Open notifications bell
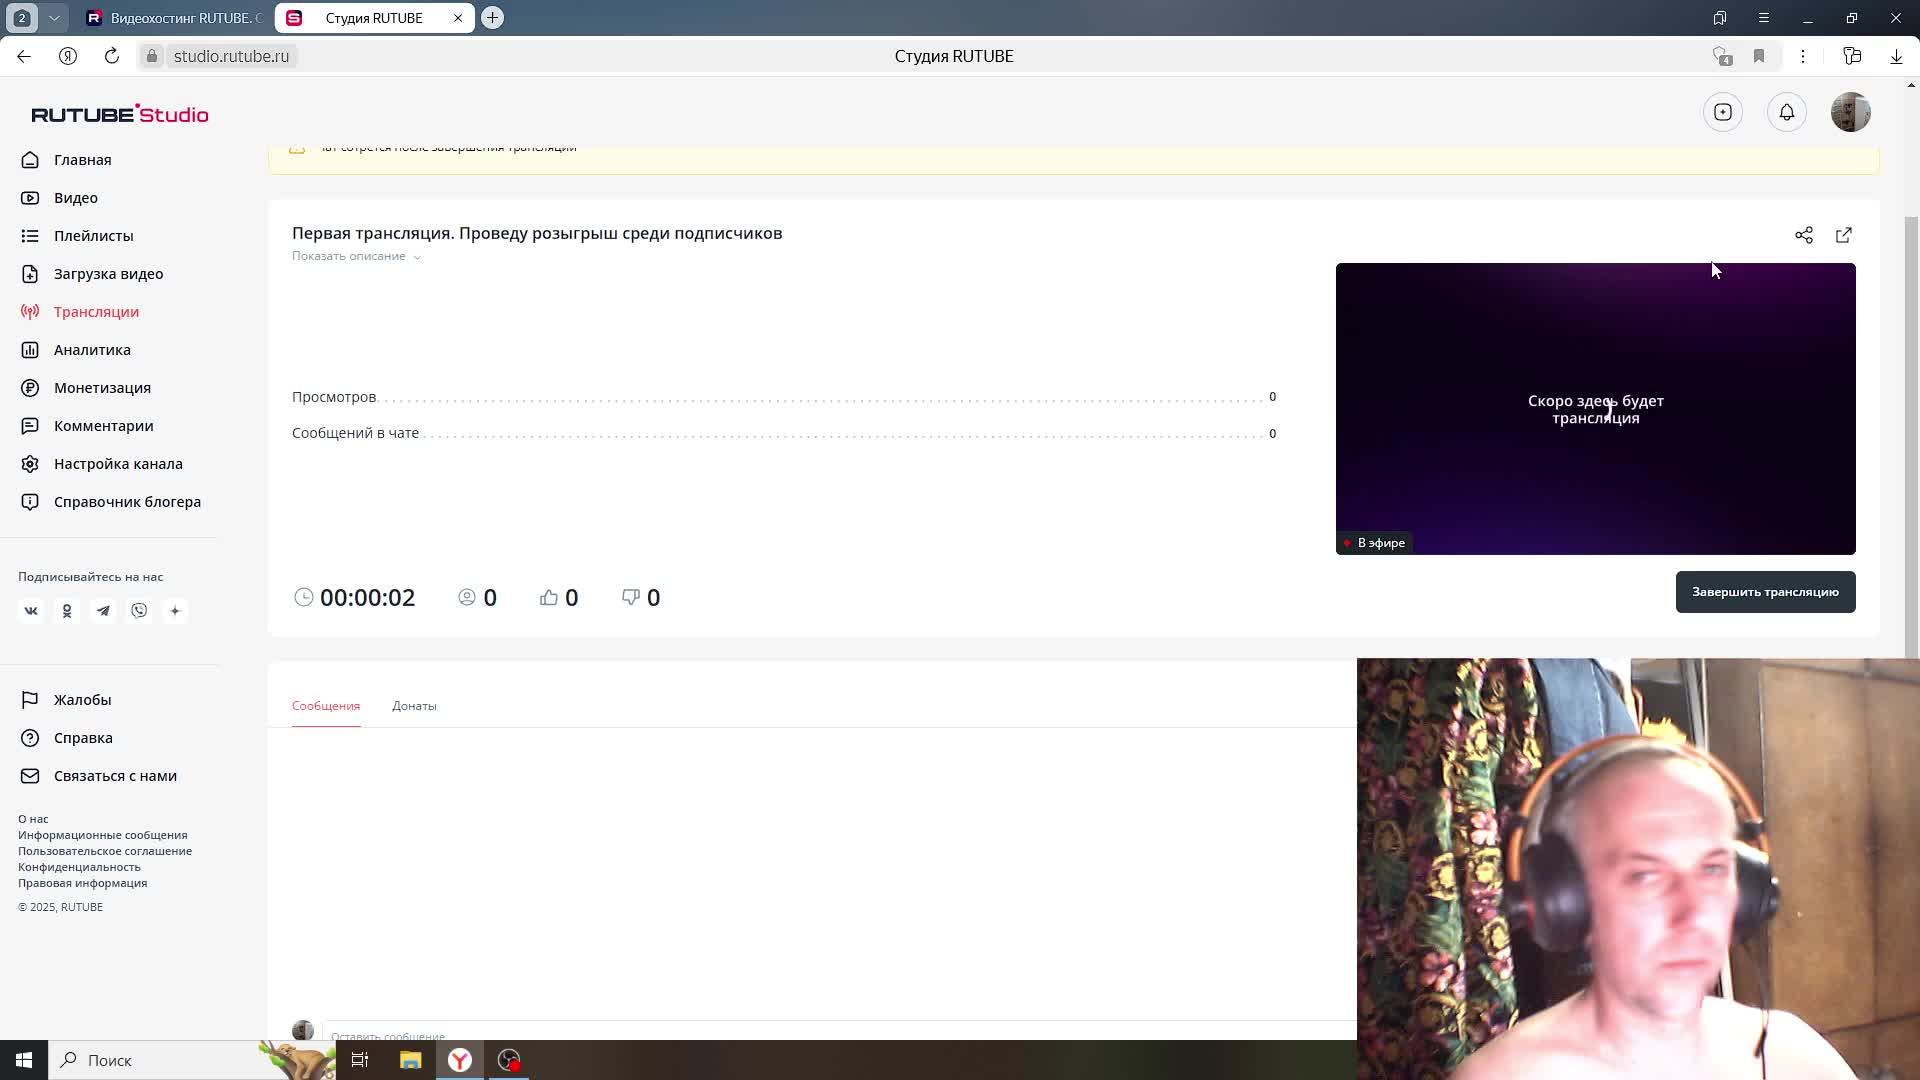1920x1080 pixels. pos(1787,112)
